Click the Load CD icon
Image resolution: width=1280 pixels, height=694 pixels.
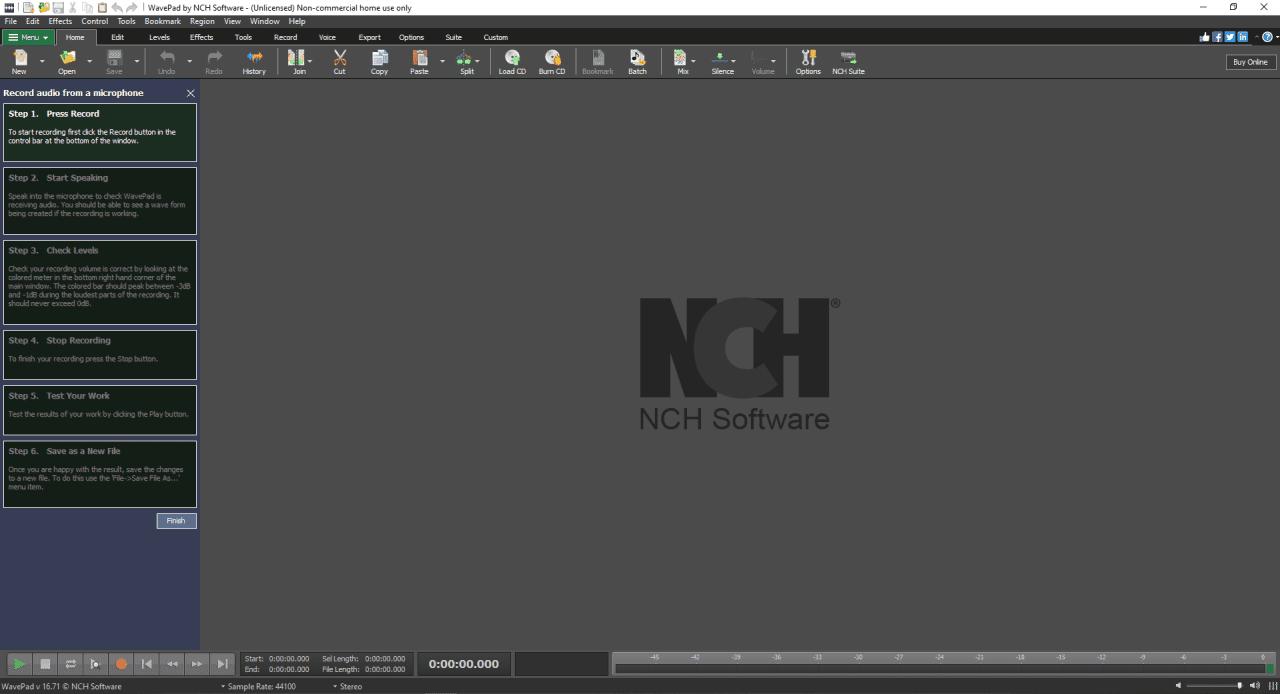[511, 60]
